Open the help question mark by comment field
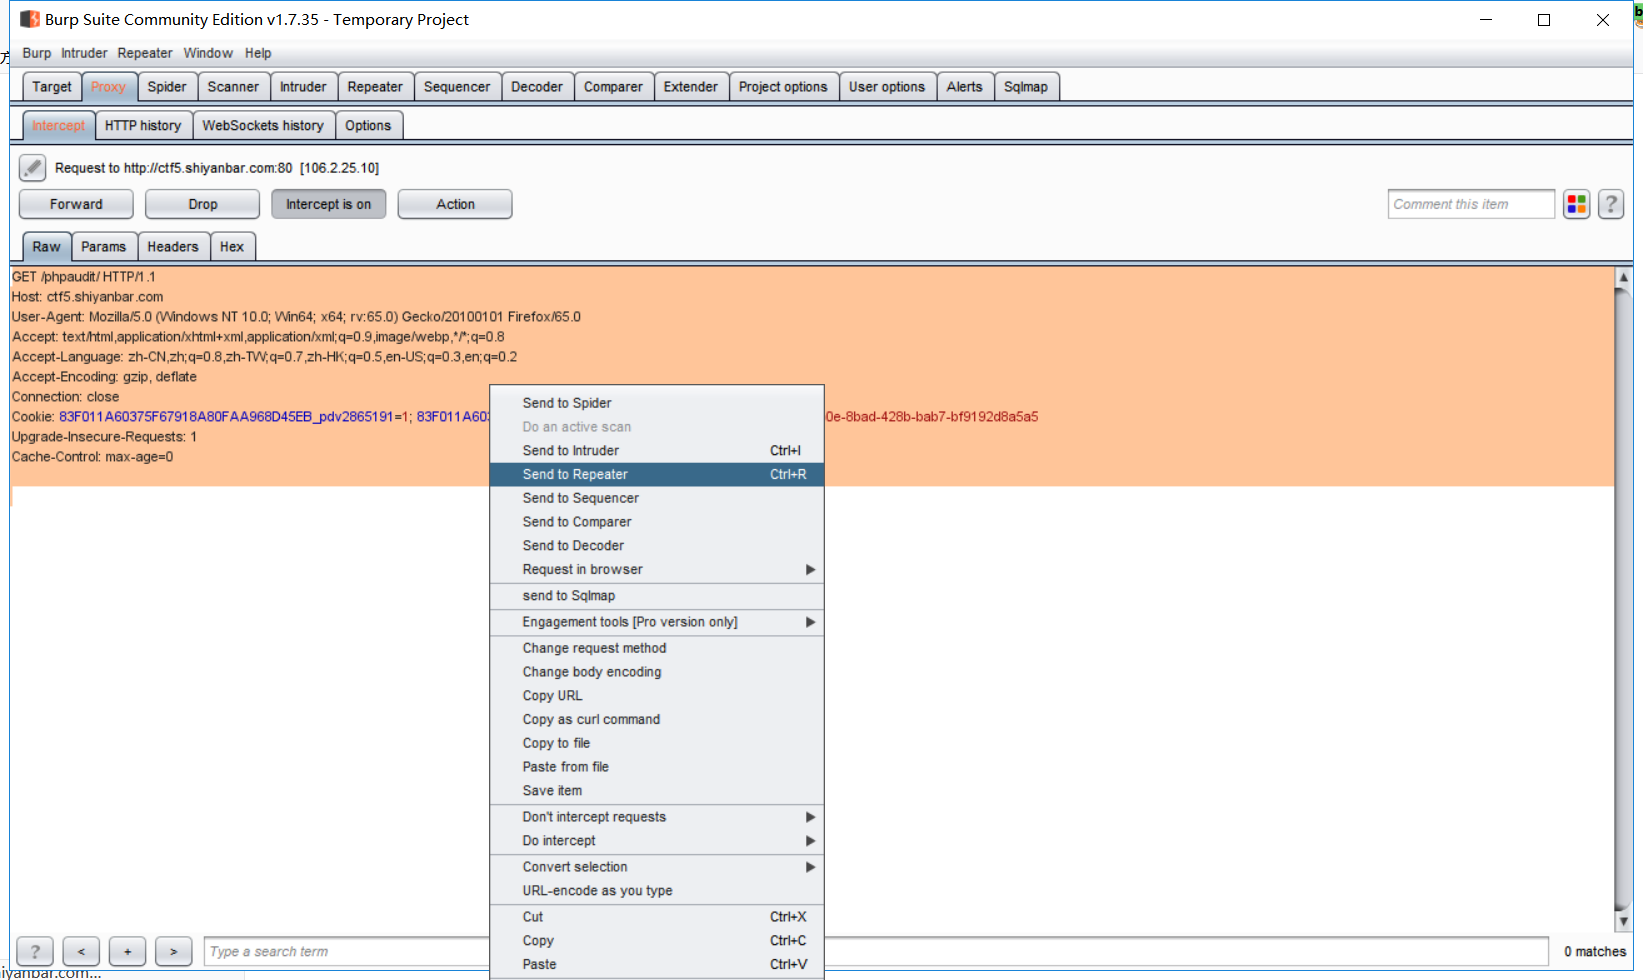This screenshot has height=980, width=1643. (1611, 204)
